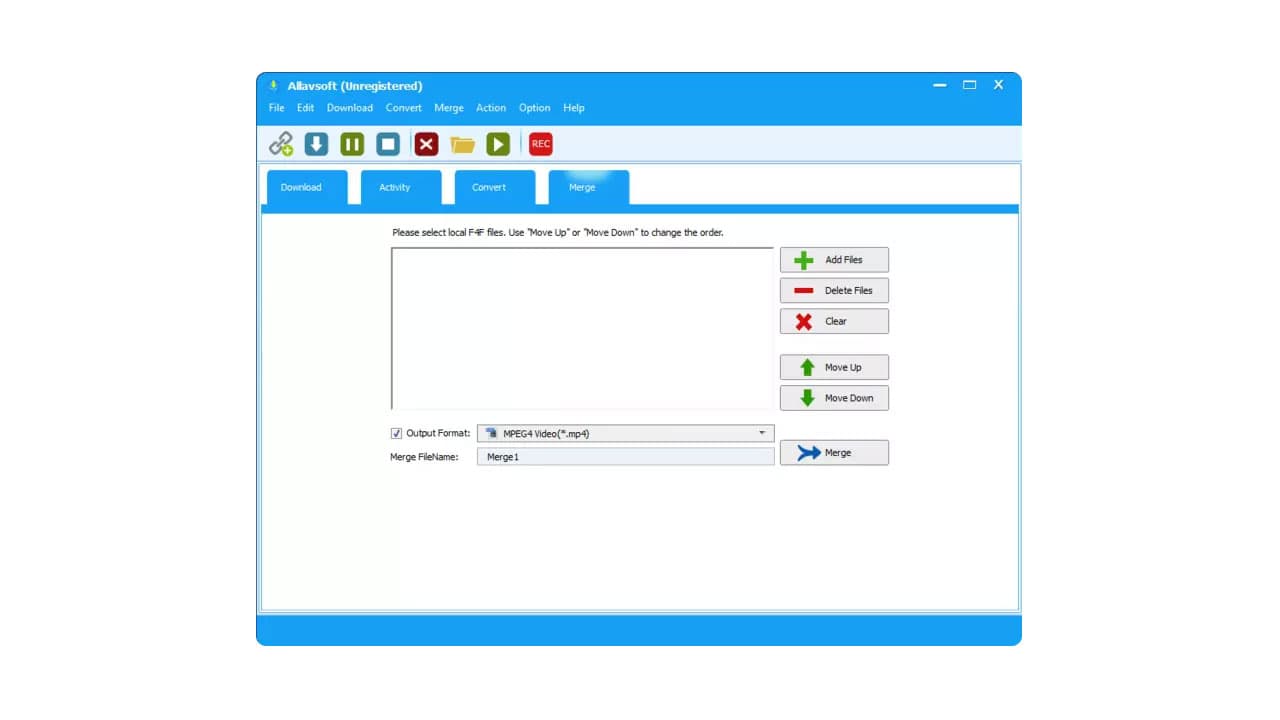Start download with the green download icon

tap(316, 144)
